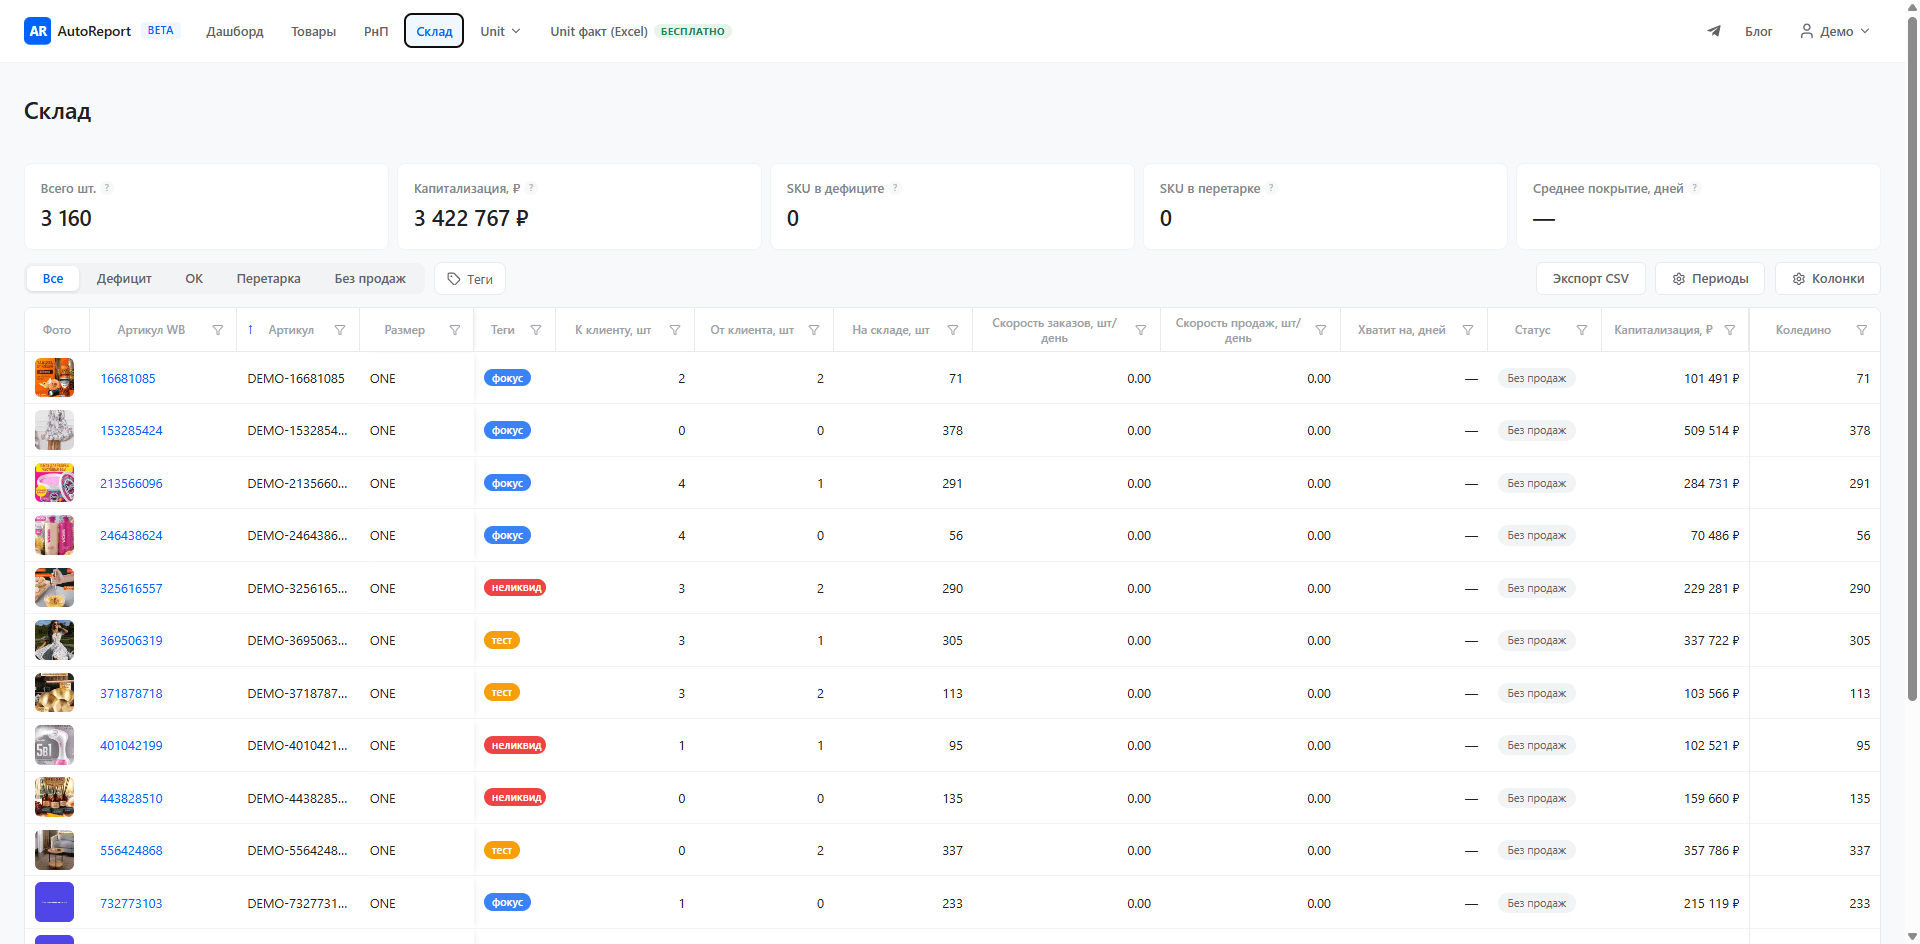1920x944 pixels.
Task: Open product link 325616557
Action: (131, 589)
